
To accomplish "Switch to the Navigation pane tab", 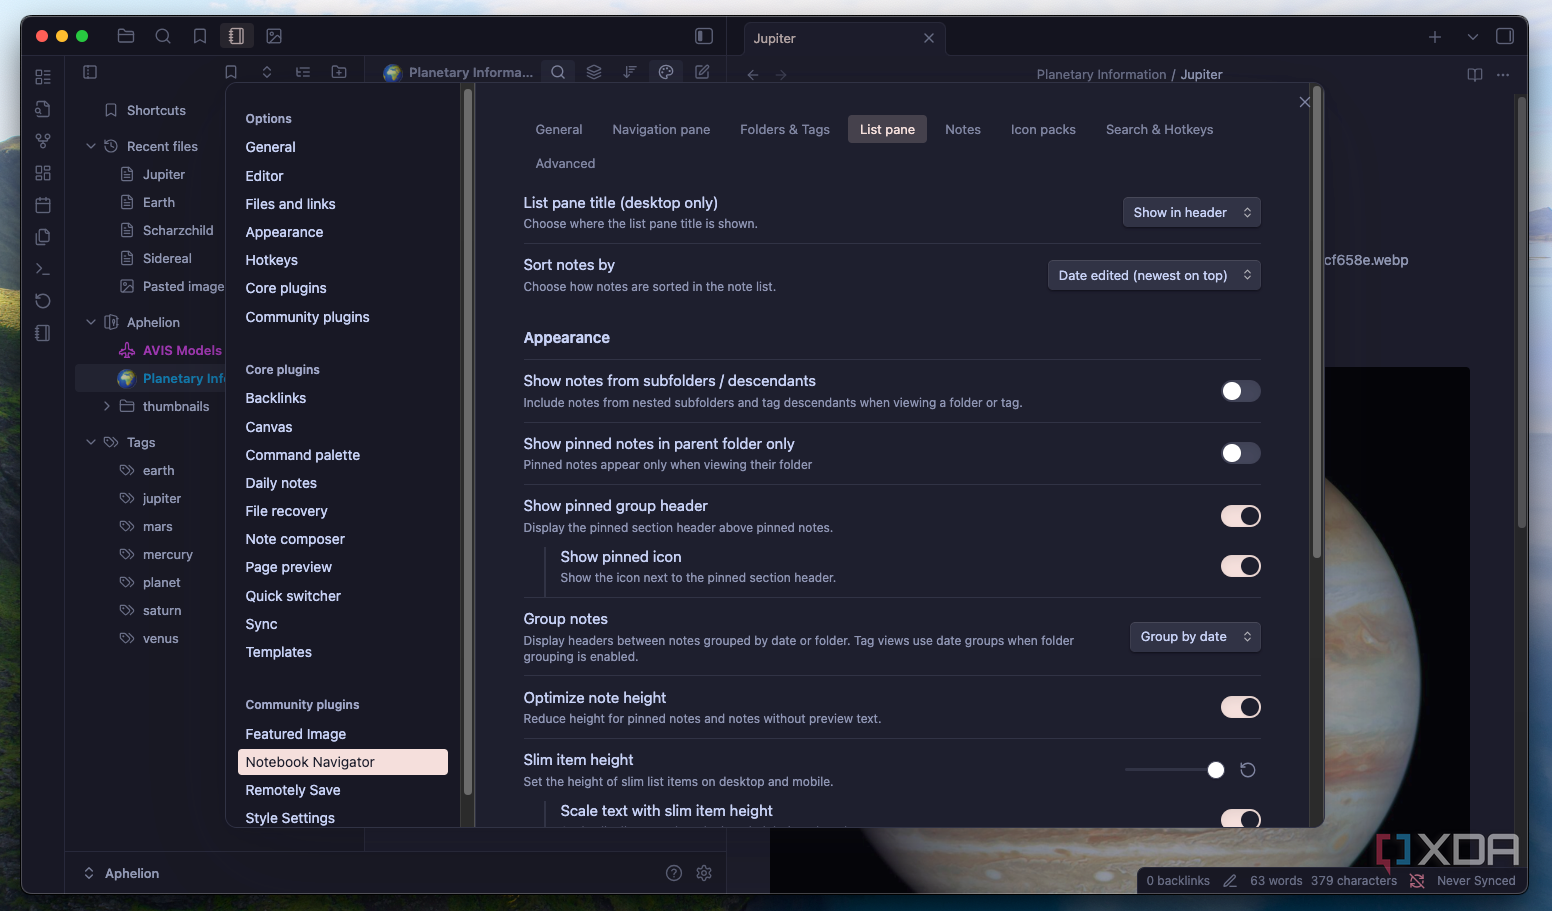I will point(661,129).
